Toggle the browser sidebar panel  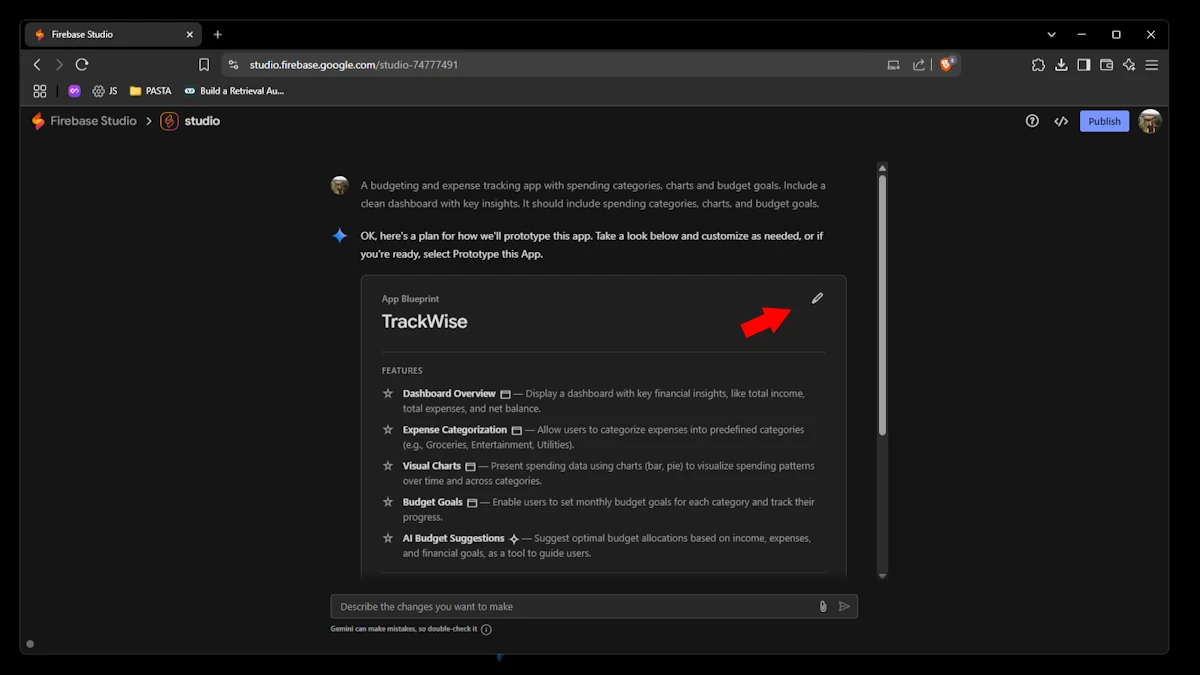tap(1083, 64)
